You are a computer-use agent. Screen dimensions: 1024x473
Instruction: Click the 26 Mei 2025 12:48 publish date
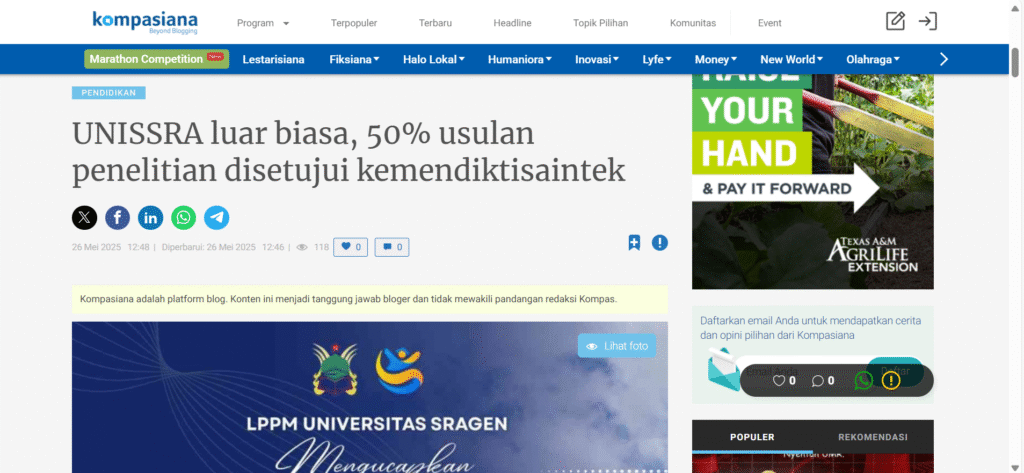110,248
